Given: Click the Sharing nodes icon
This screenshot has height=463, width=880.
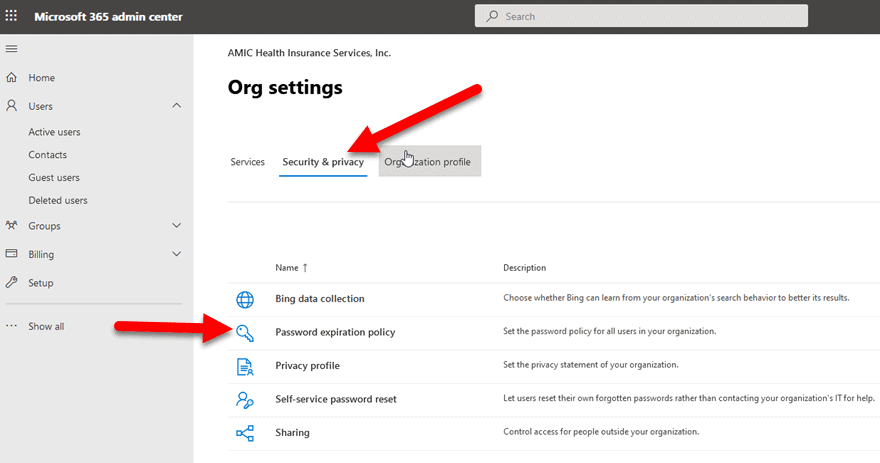Looking at the screenshot, I should pyautogui.click(x=245, y=433).
